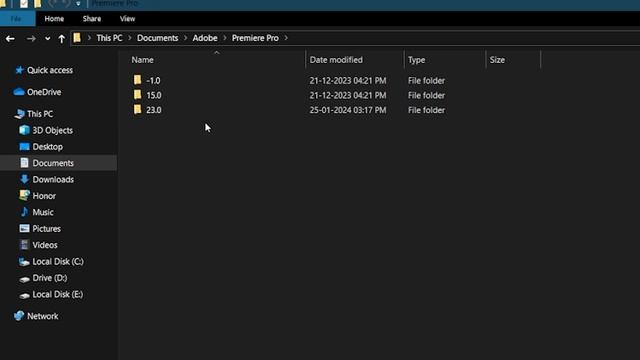Image resolution: width=640 pixels, height=360 pixels.
Task: Click the Drive (D:) drive icon
Action: (x=24, y=279)
